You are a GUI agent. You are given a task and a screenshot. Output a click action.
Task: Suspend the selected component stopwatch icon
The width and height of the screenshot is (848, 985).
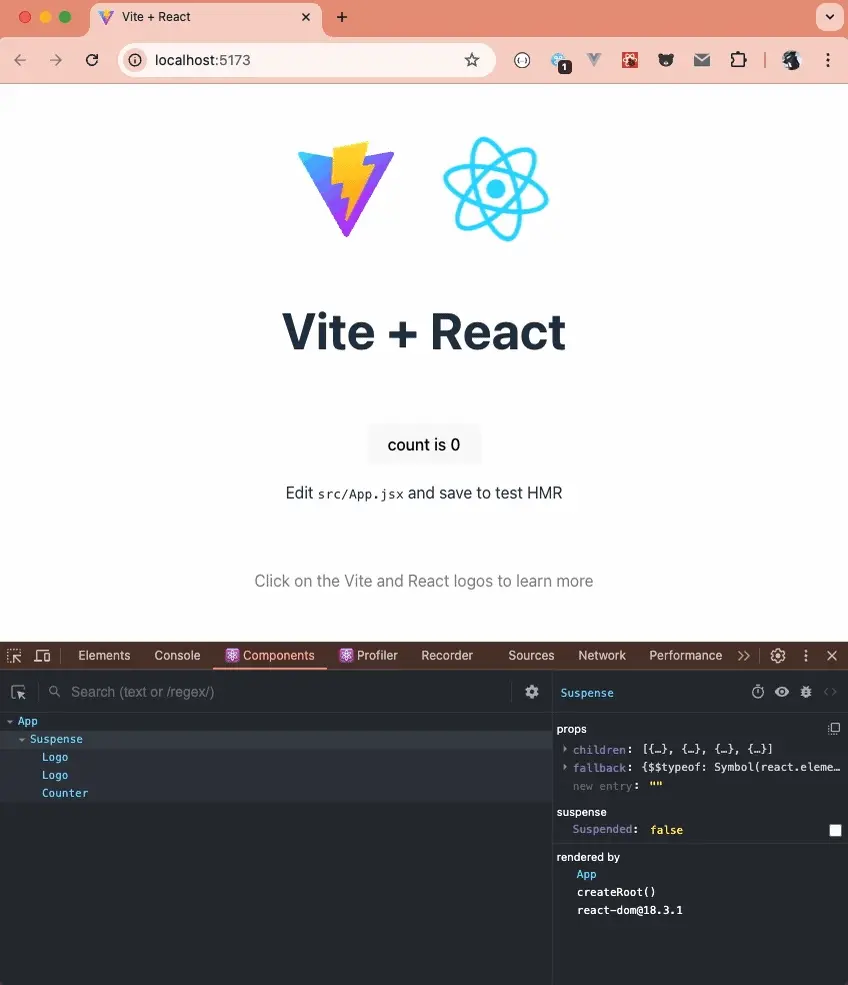coord(758,692)
